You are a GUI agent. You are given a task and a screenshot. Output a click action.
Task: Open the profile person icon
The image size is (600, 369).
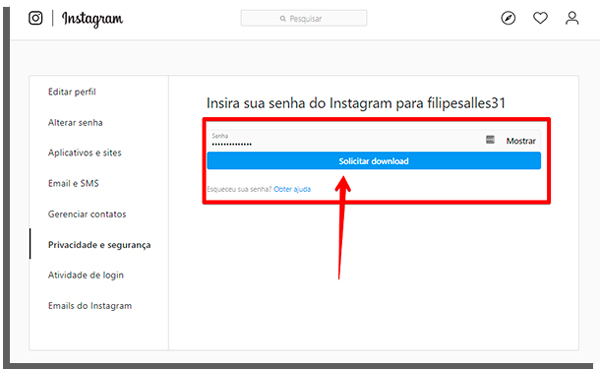click(x=572, y=18)
